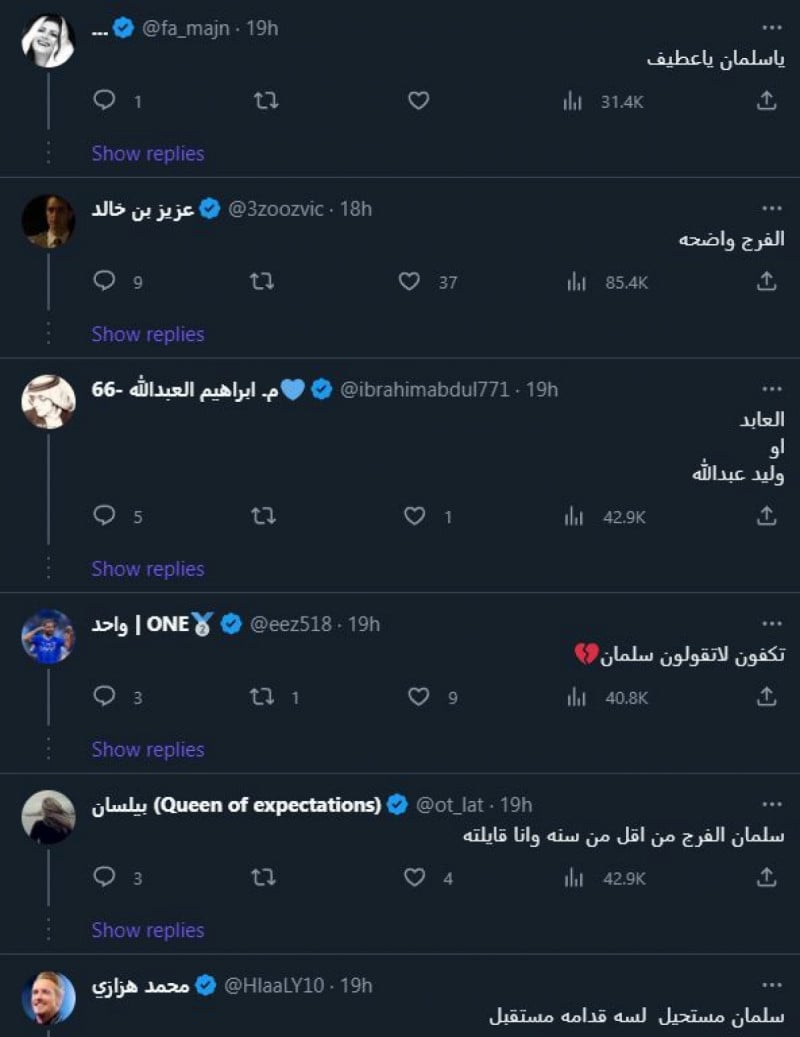800x1037 pixels.
Task: Expand replies under واحد ONE's tweet
Action: tap(147, 749)
